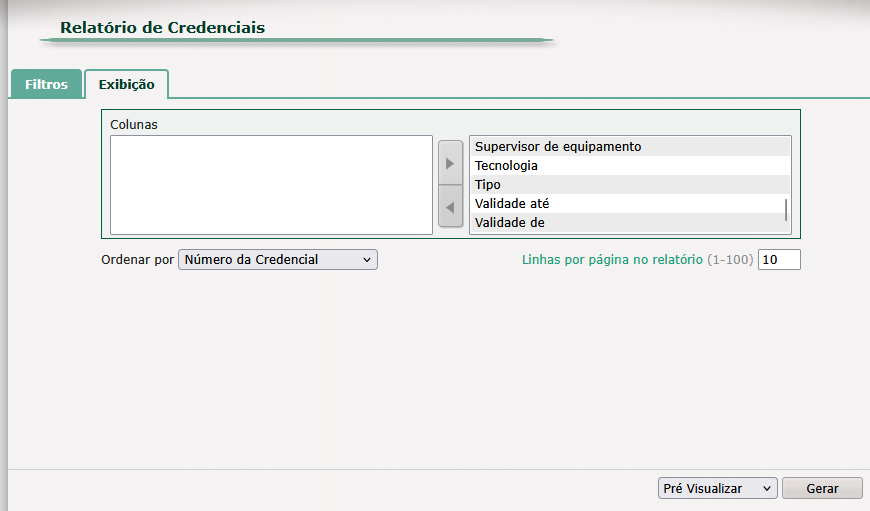Click the Gerar button

[822, 488]
